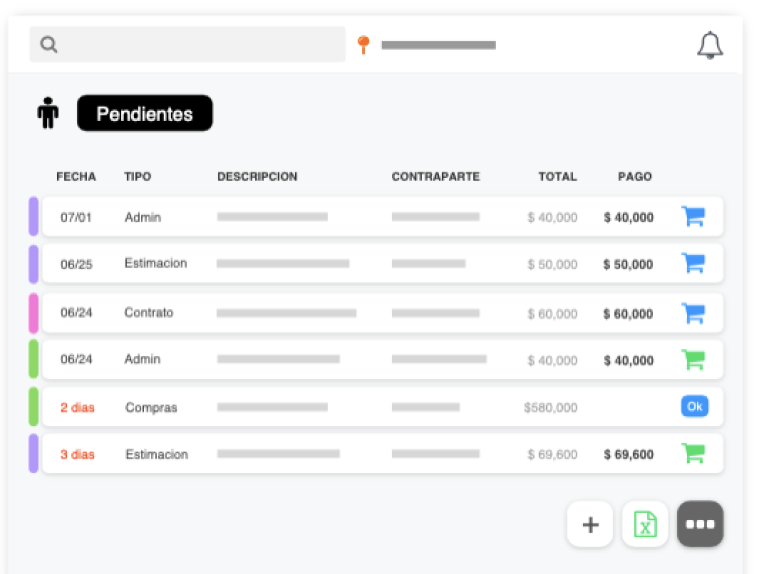This screenshot has height=574, width=764.
Task: Click green cart on 3 dias Estimacion row
Action: point(693,454)
